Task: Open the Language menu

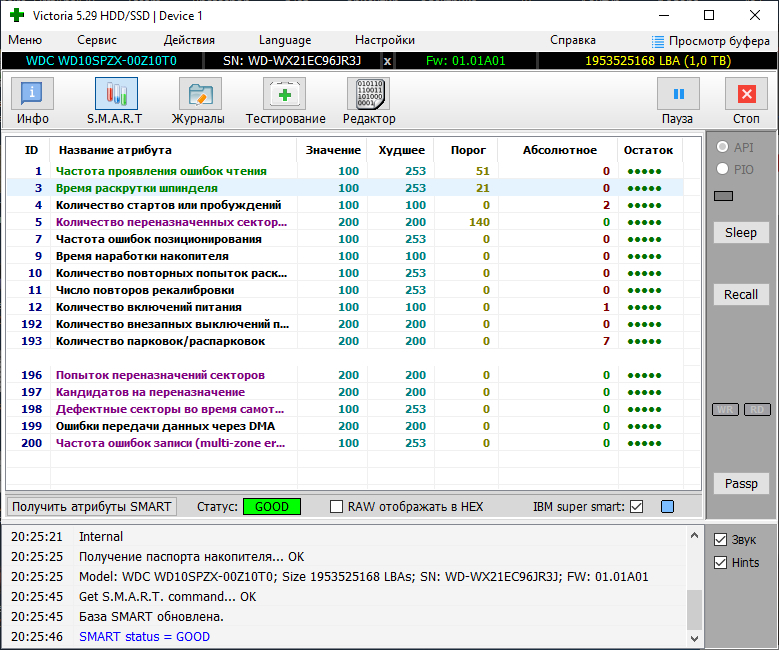Action: 285,40
